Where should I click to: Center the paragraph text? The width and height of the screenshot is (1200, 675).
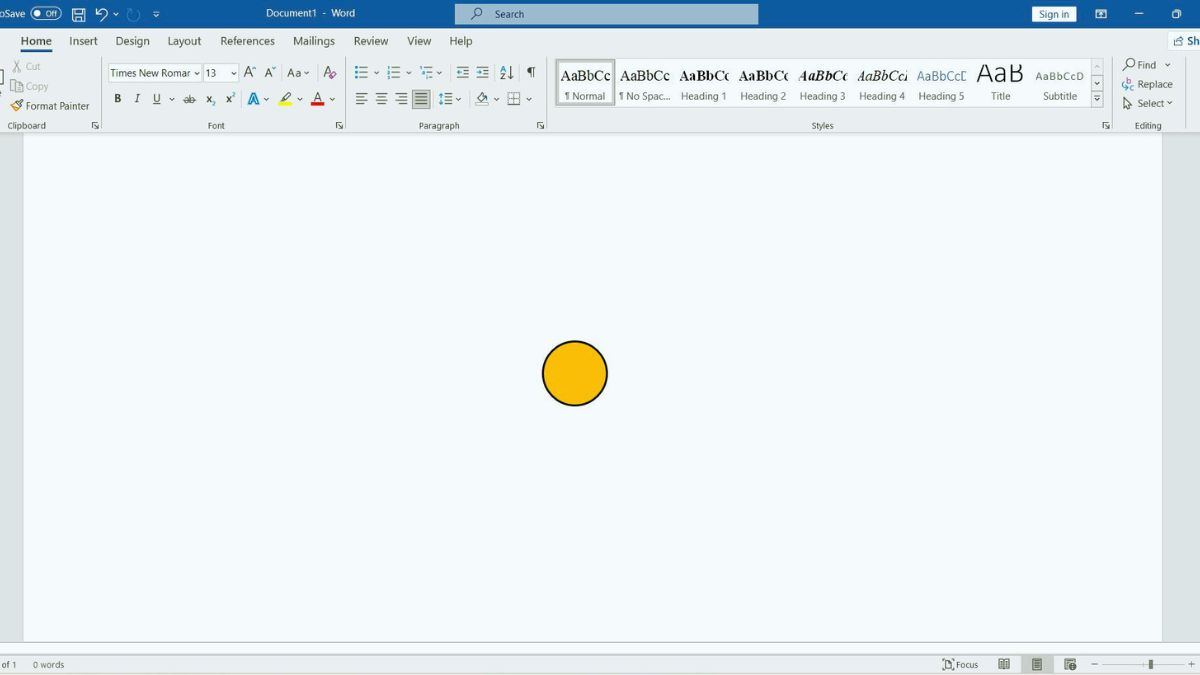click(381, 99)
